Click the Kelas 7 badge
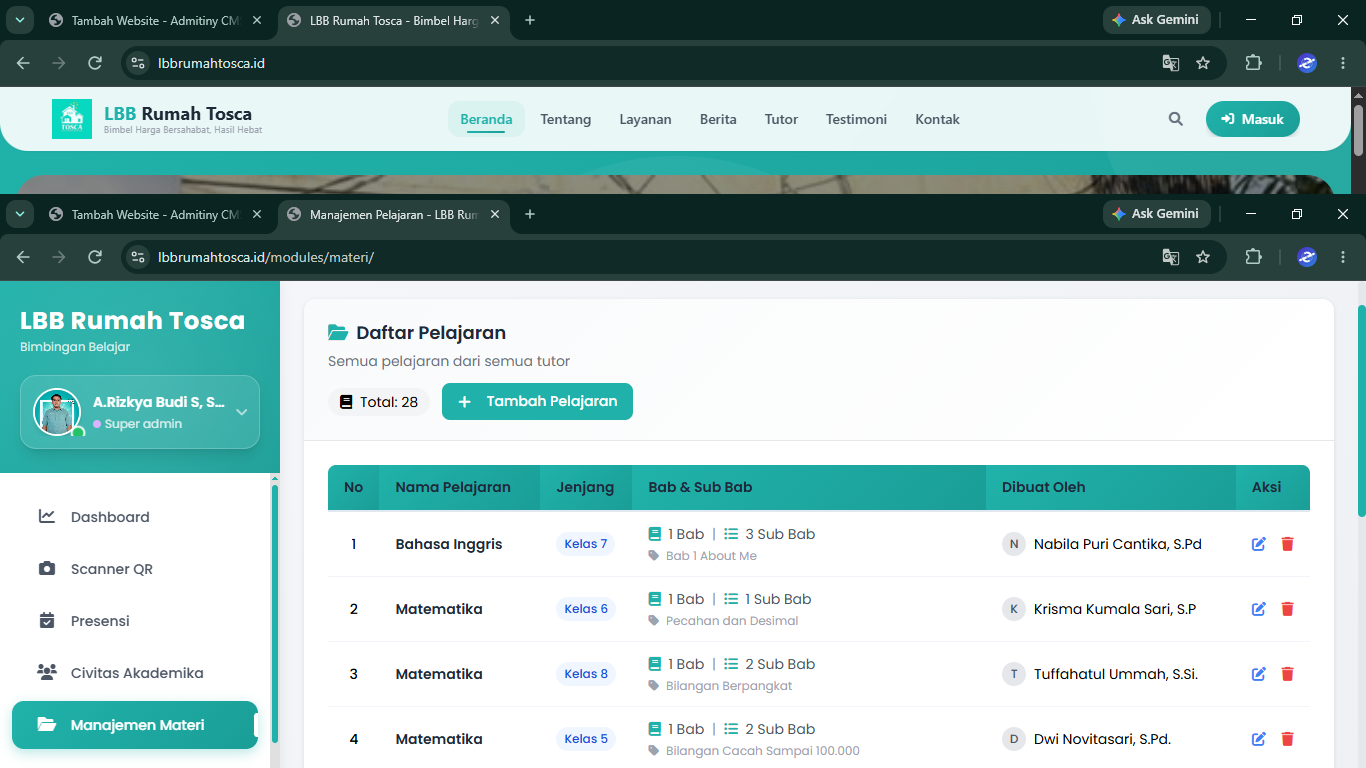This screenshot has width=1366, height=768. pyautogui.click(x=586, y=544)
